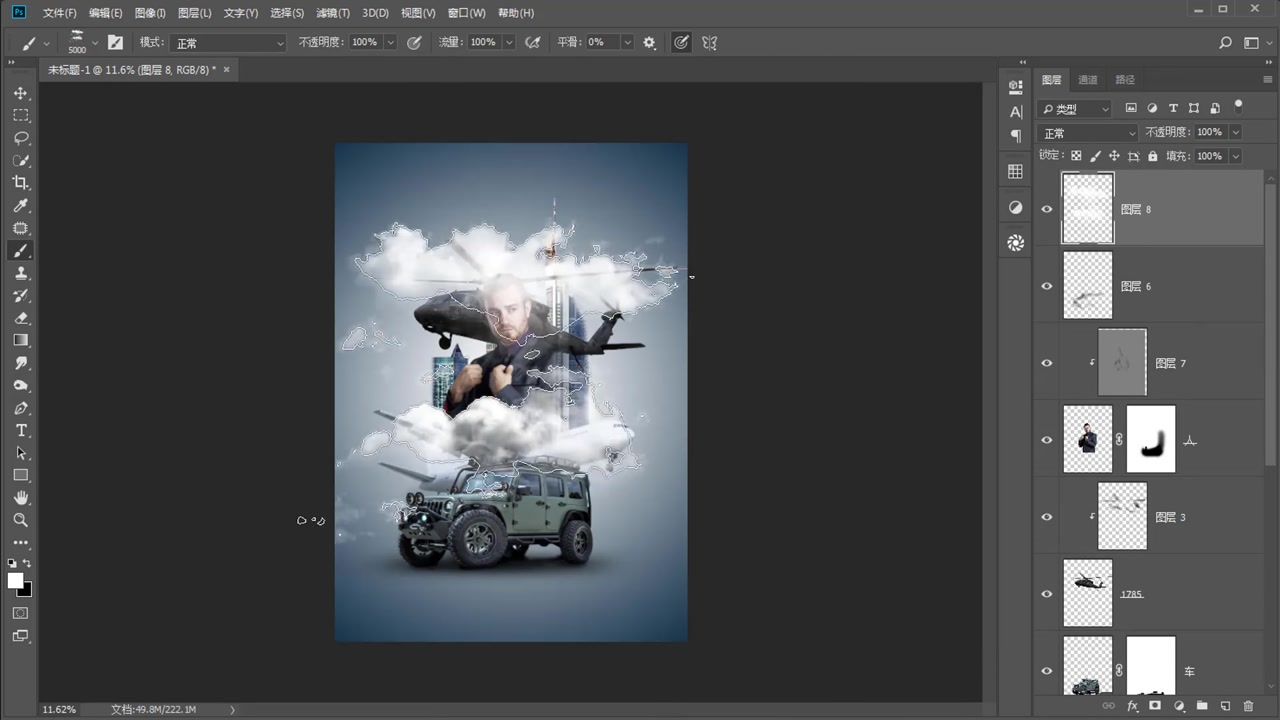This screenshot has width=1280, height=720.
Task: Open smoothing options gear
Action: click(x=650, y=42)
